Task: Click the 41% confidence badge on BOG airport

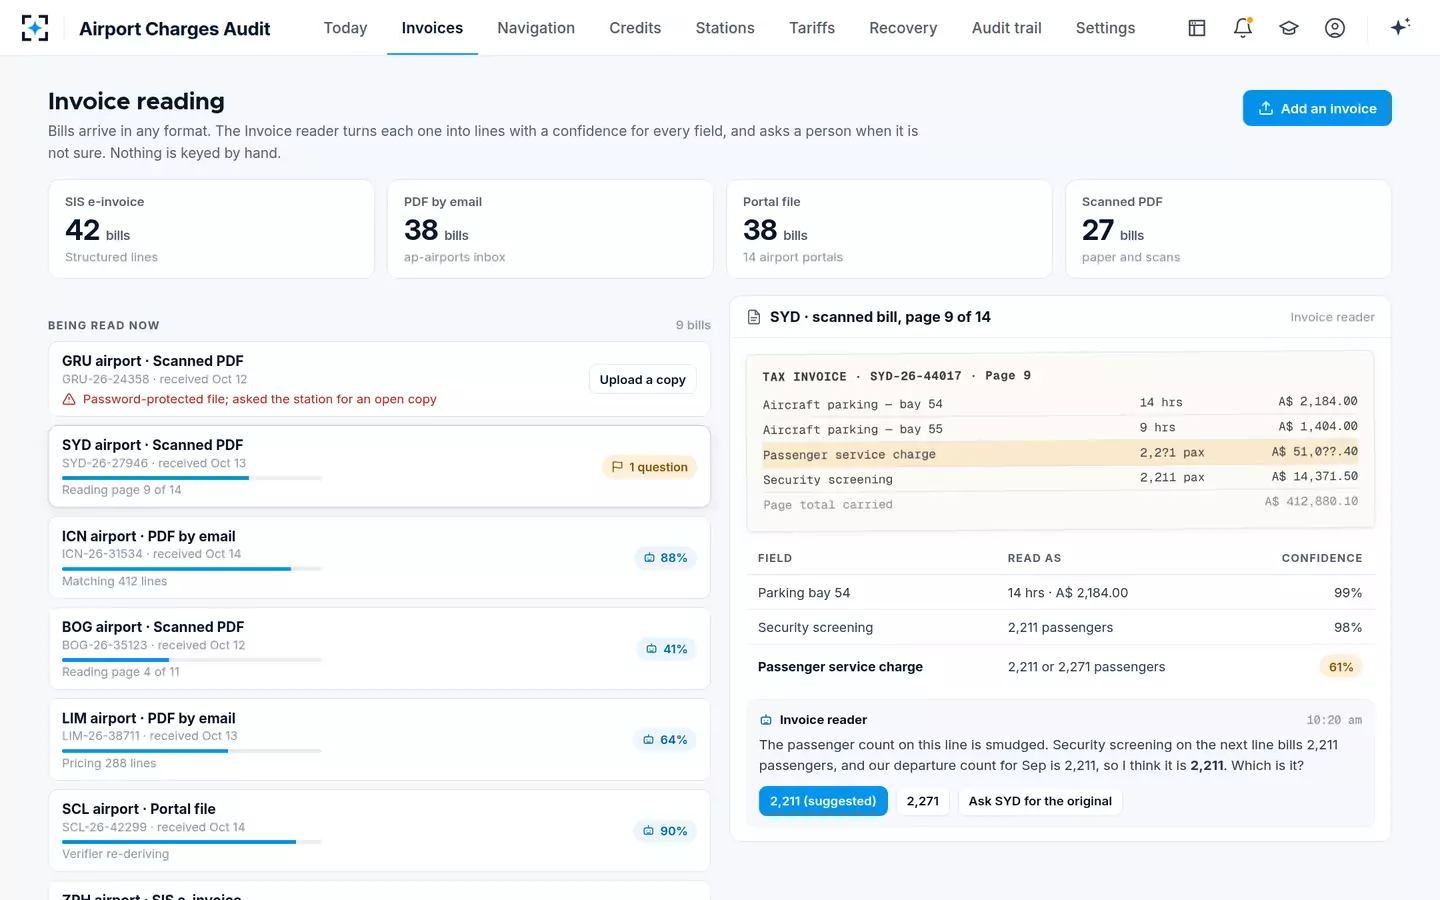Action: pyautogui.click(x=666, y=649)
